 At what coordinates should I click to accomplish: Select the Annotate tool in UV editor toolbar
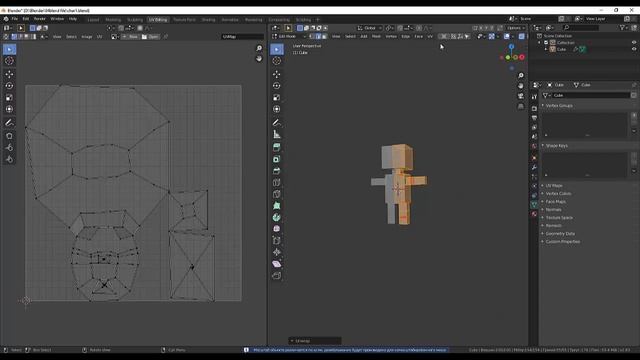pyautogui.click(x=9, y=122)
